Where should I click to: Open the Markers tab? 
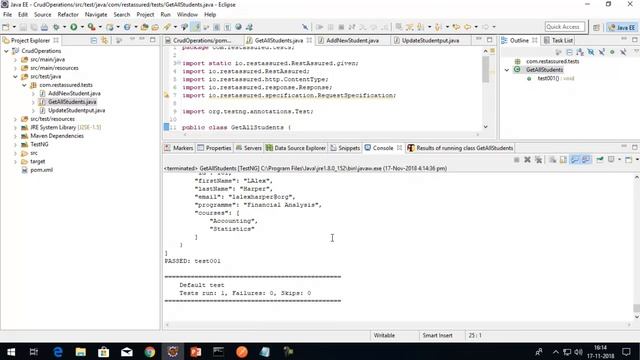coord(179,148)
